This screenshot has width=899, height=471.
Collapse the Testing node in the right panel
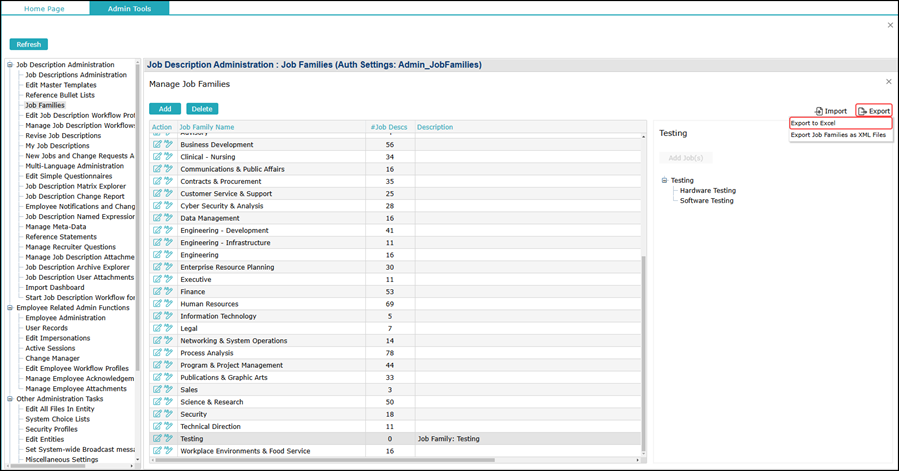[664, 181]
